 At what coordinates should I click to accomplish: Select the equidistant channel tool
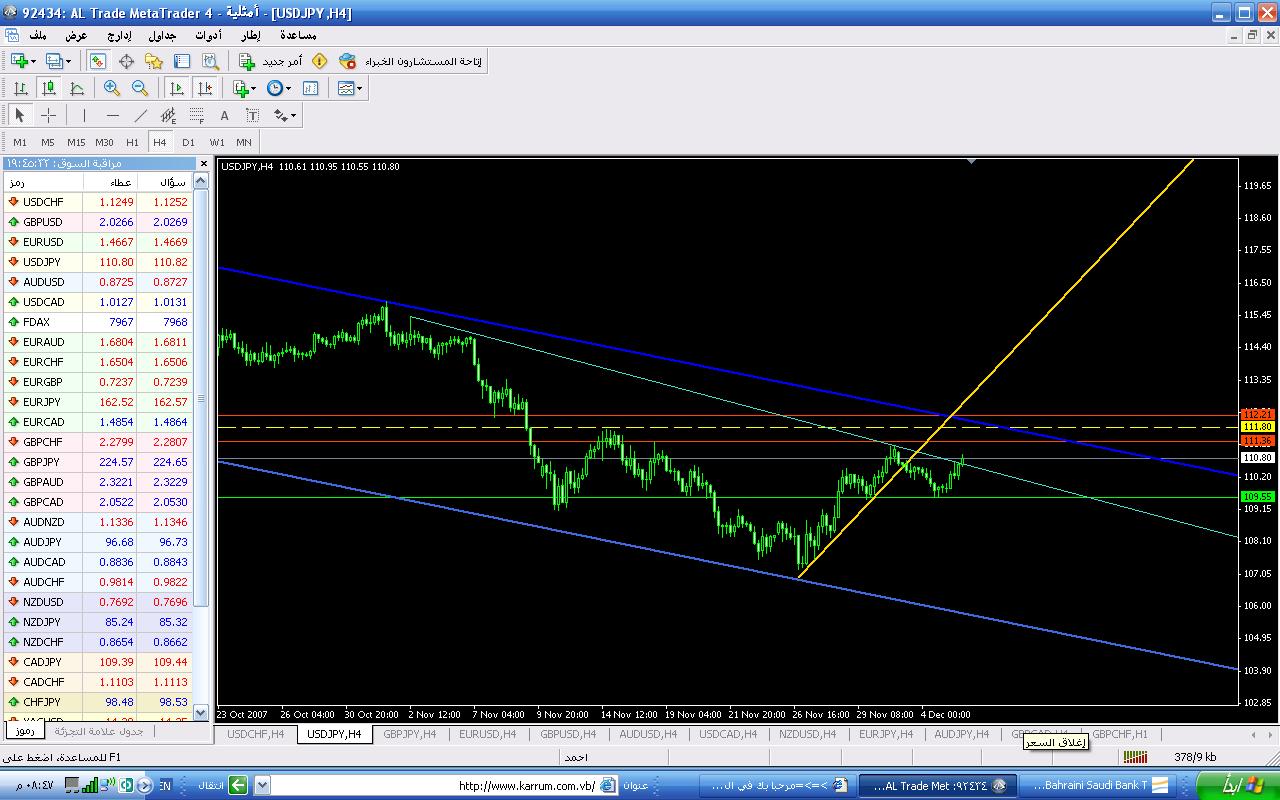(169, 115)
